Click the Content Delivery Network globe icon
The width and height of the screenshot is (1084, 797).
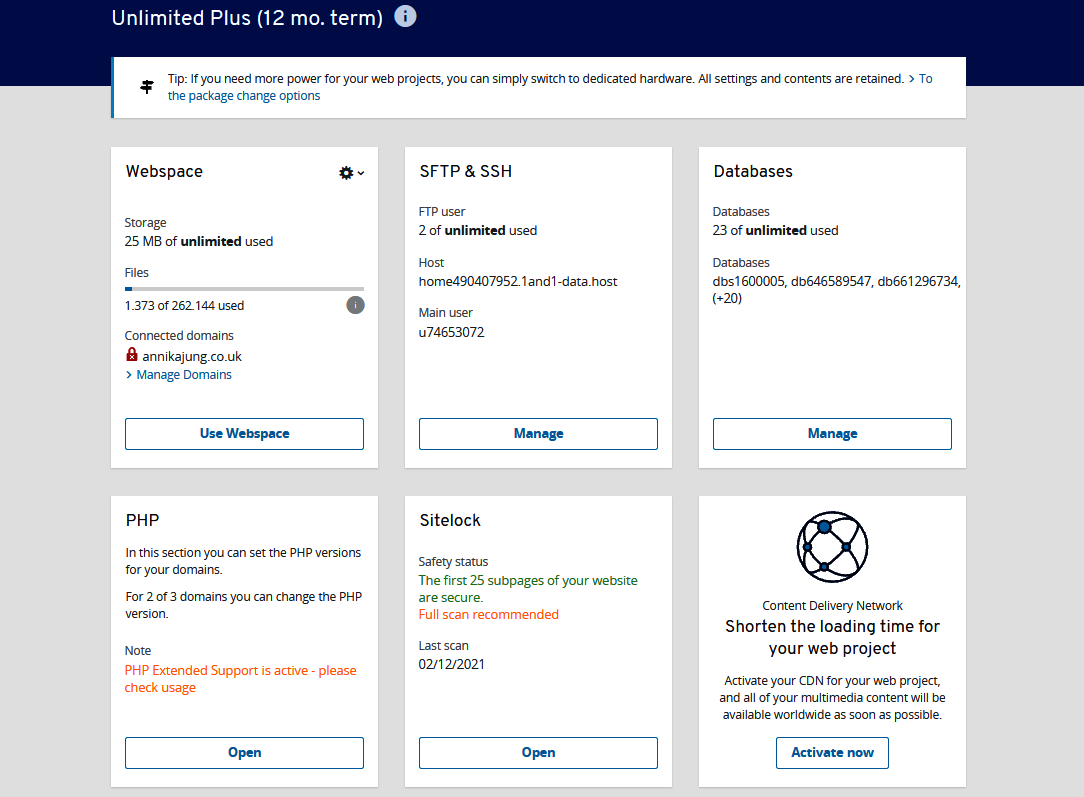click(x=832, y=546)
